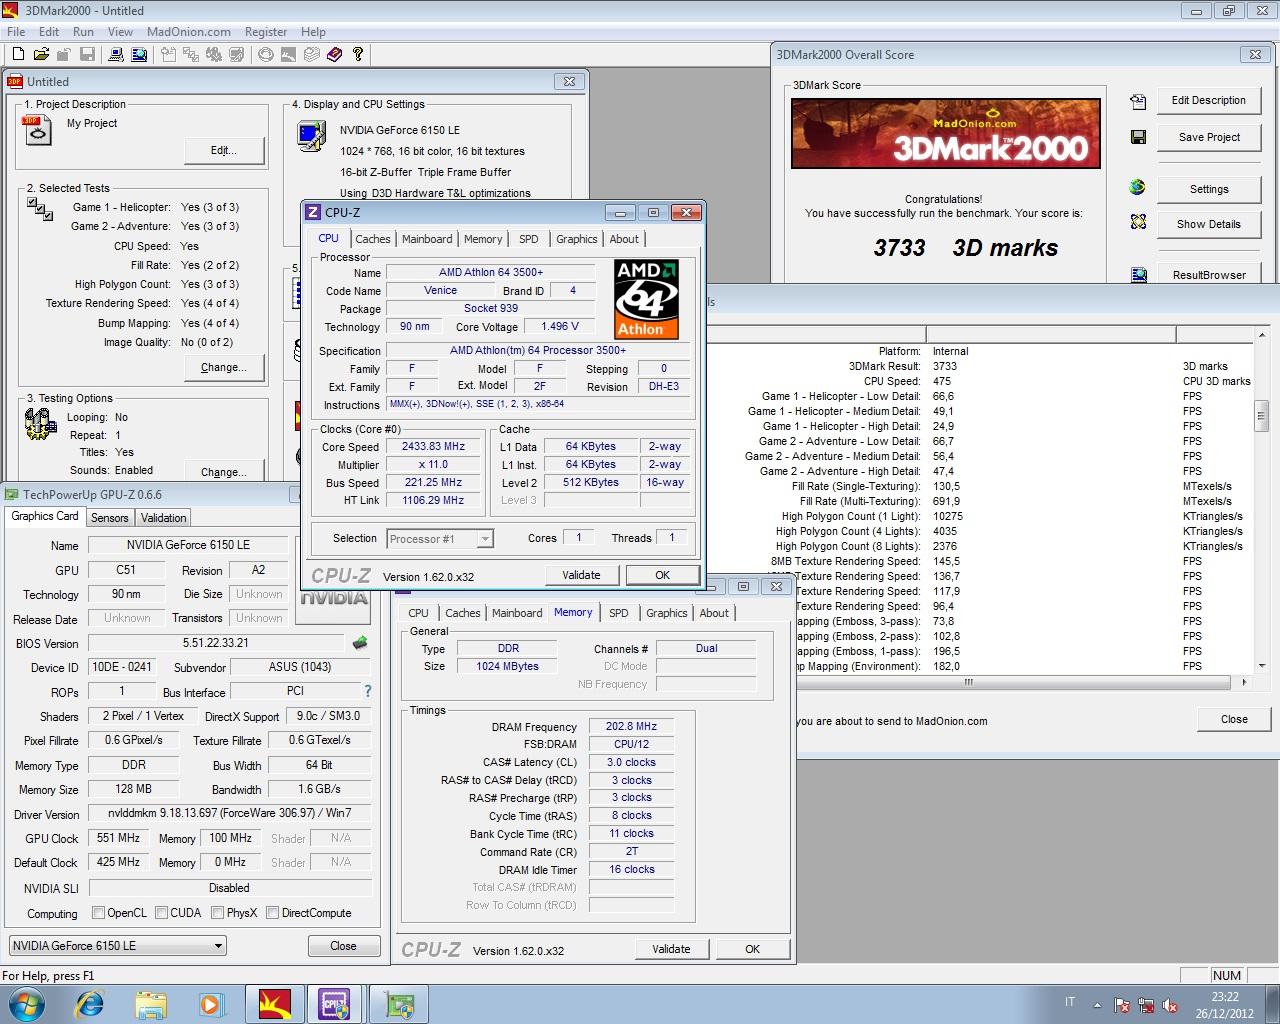Image resolution: width=1280 pixels, height=1024 pixels.
Task: Open the Sensors tab in GPU-Z
Action: tap(110, 517)
